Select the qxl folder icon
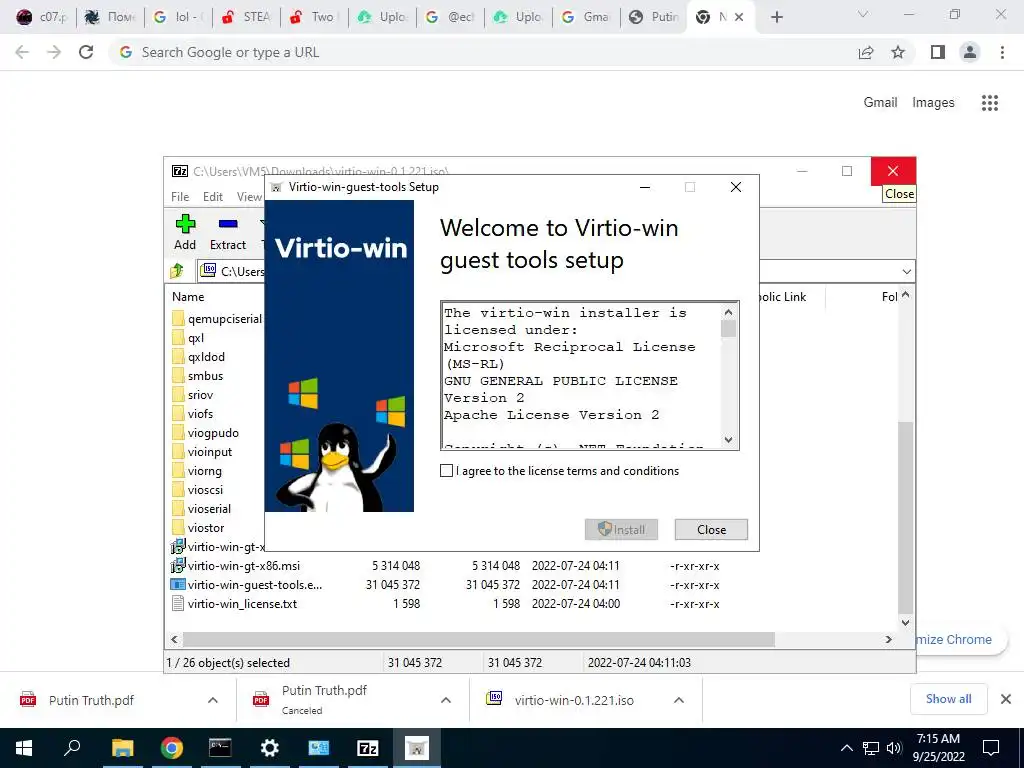 [178, 338]
